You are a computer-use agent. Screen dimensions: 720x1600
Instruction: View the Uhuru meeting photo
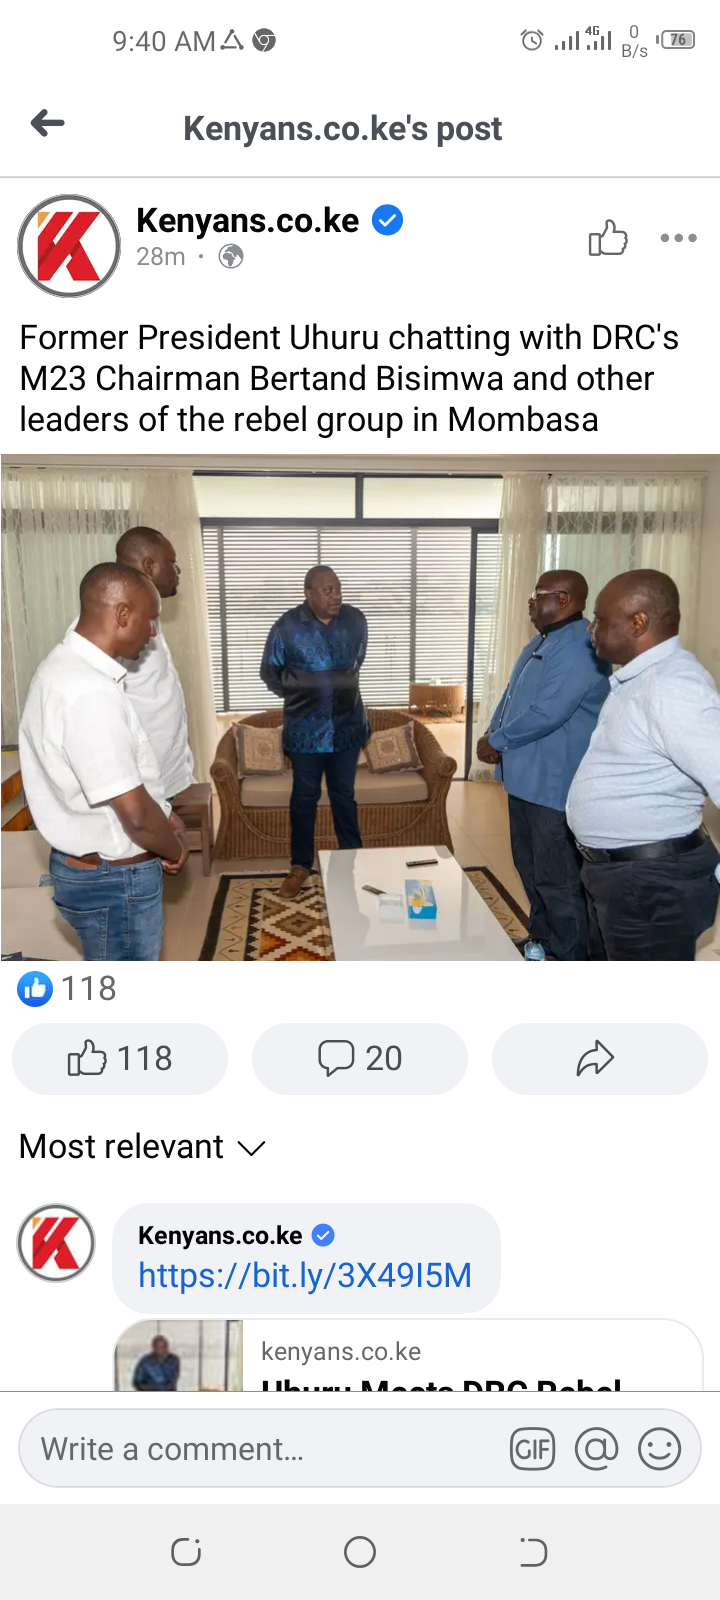click(360, 708)
